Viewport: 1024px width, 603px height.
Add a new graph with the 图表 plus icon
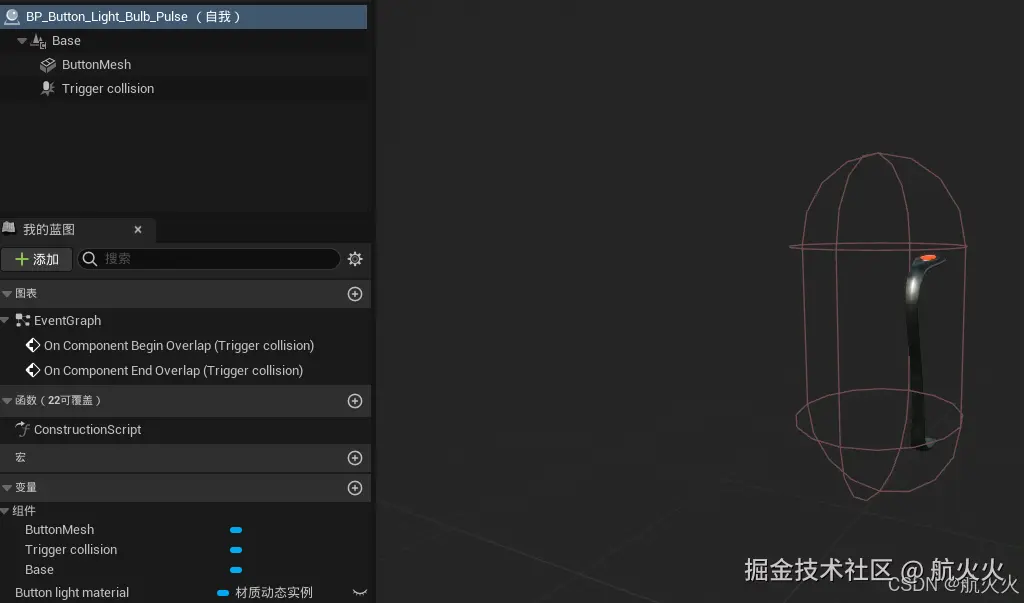(x=355, y=293)
